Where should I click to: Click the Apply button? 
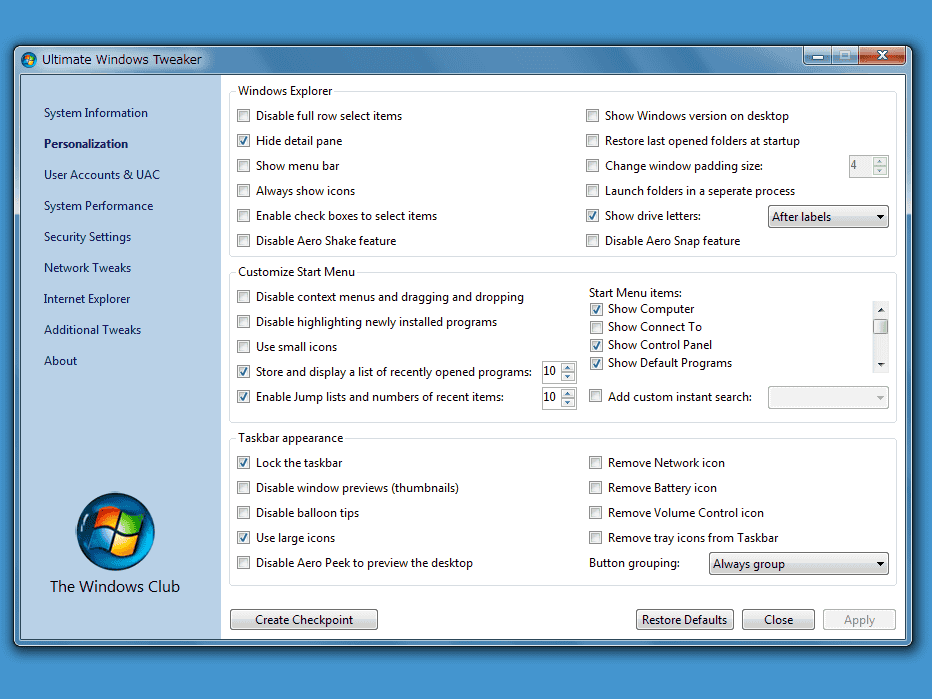click(859, 619)
